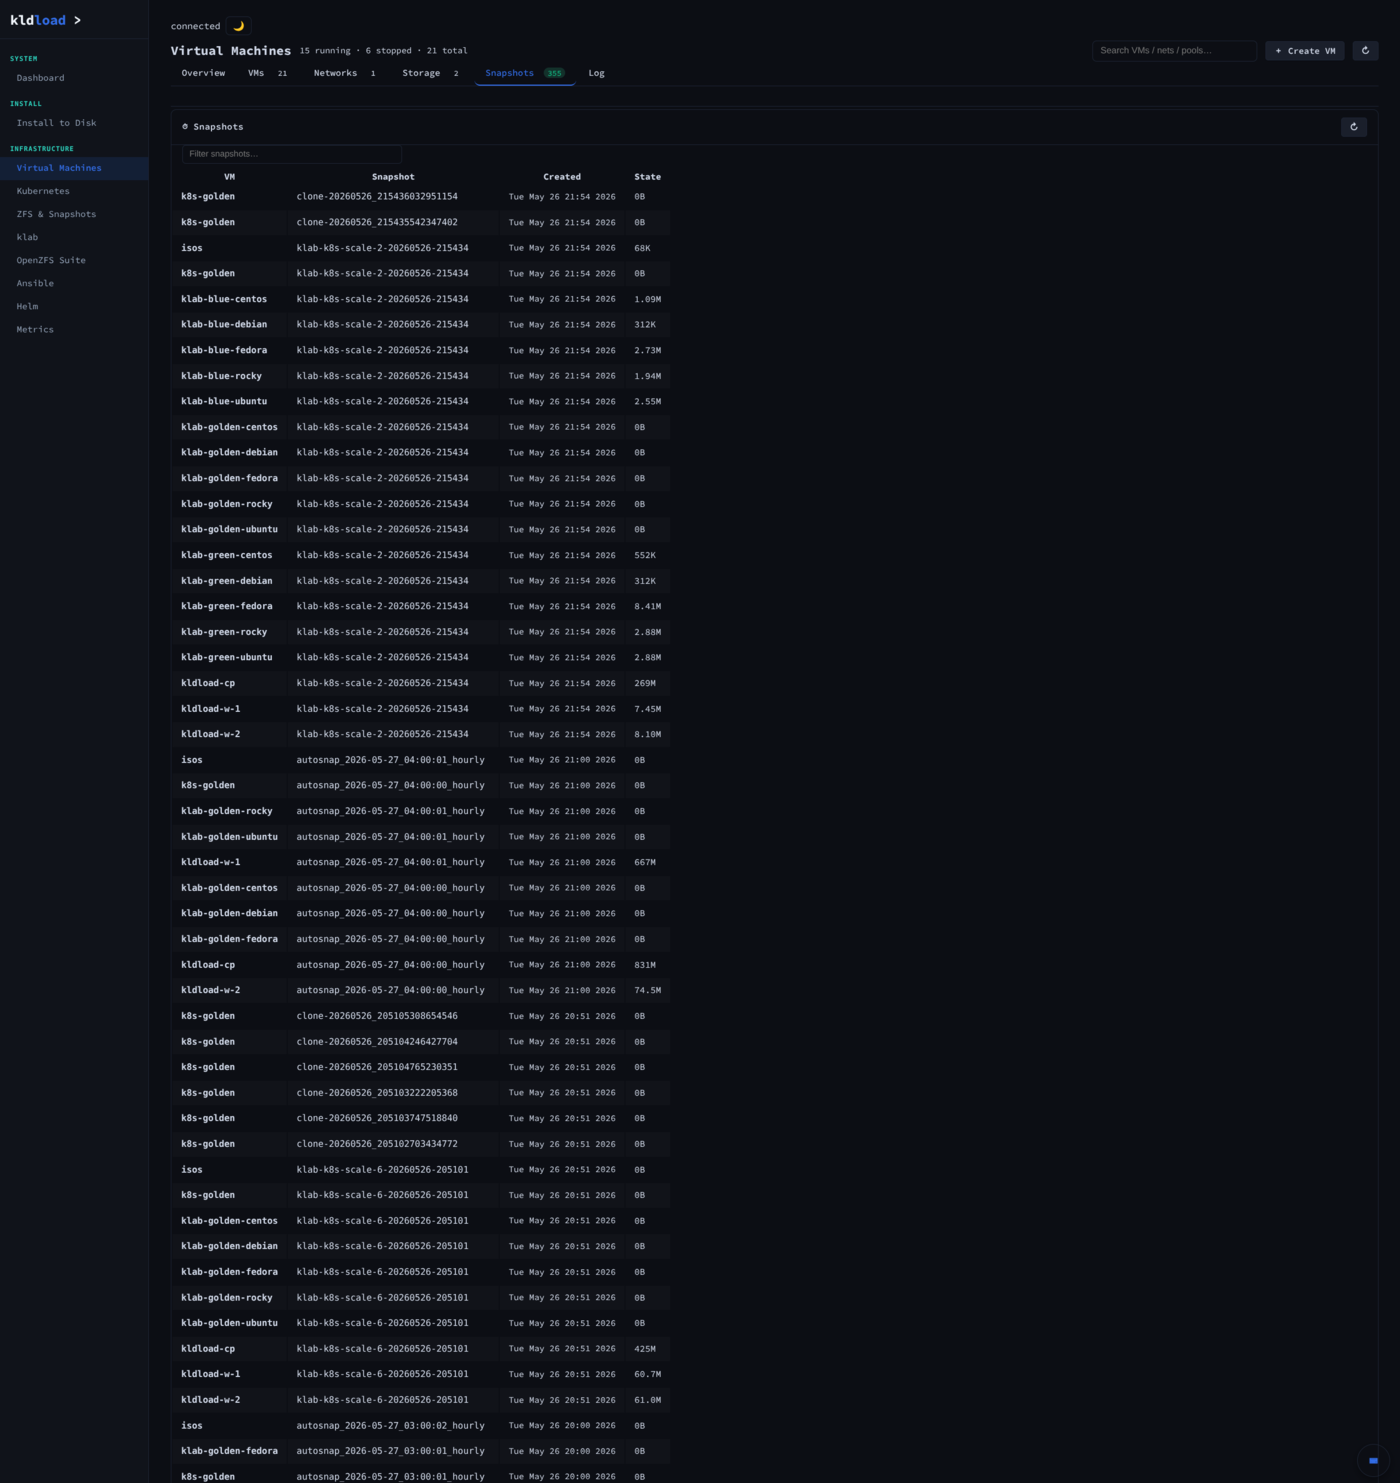The image size is (1400, 1483).
Task: Click the 60.7M size value
Action: pyautogui.click(x=647, y=1374)
